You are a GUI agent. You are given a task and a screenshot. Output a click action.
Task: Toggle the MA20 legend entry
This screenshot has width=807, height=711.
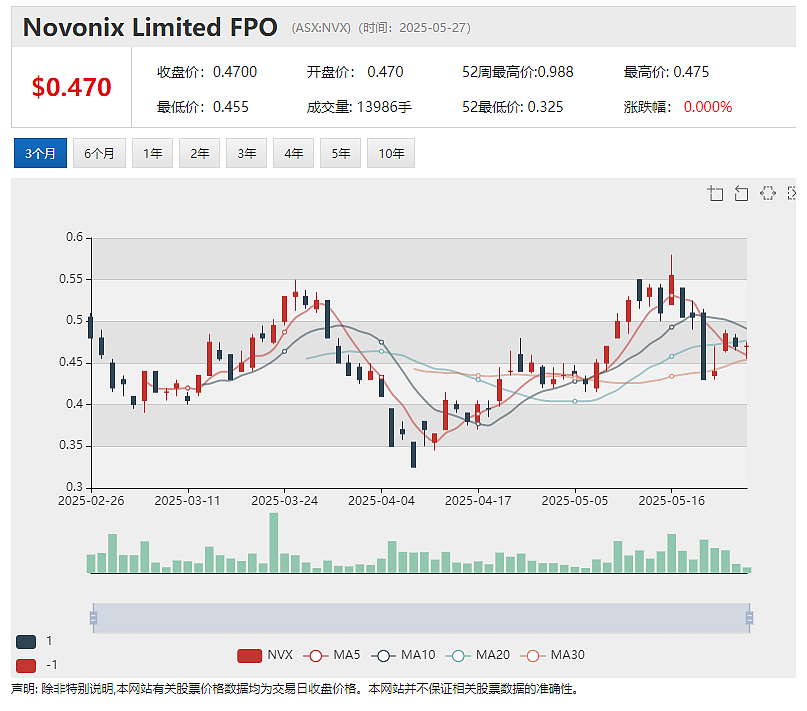click(478, 655)
